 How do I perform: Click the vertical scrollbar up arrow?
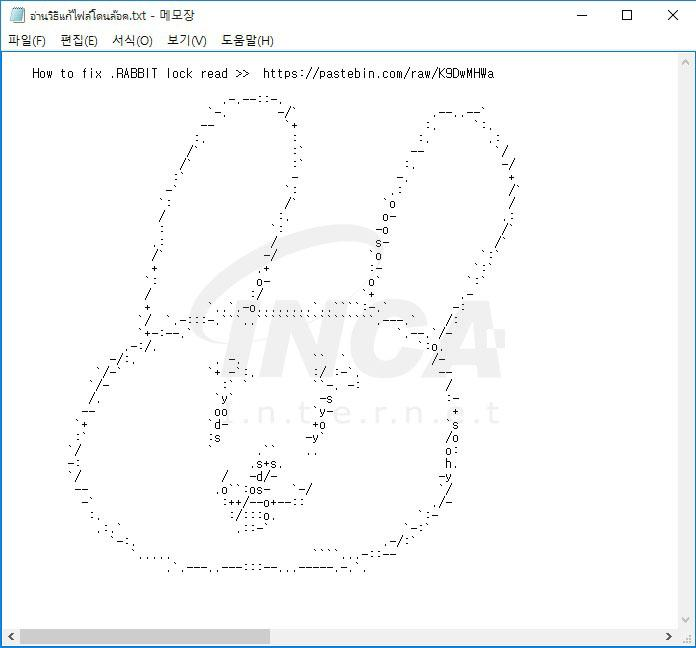[x=685, y=63]
